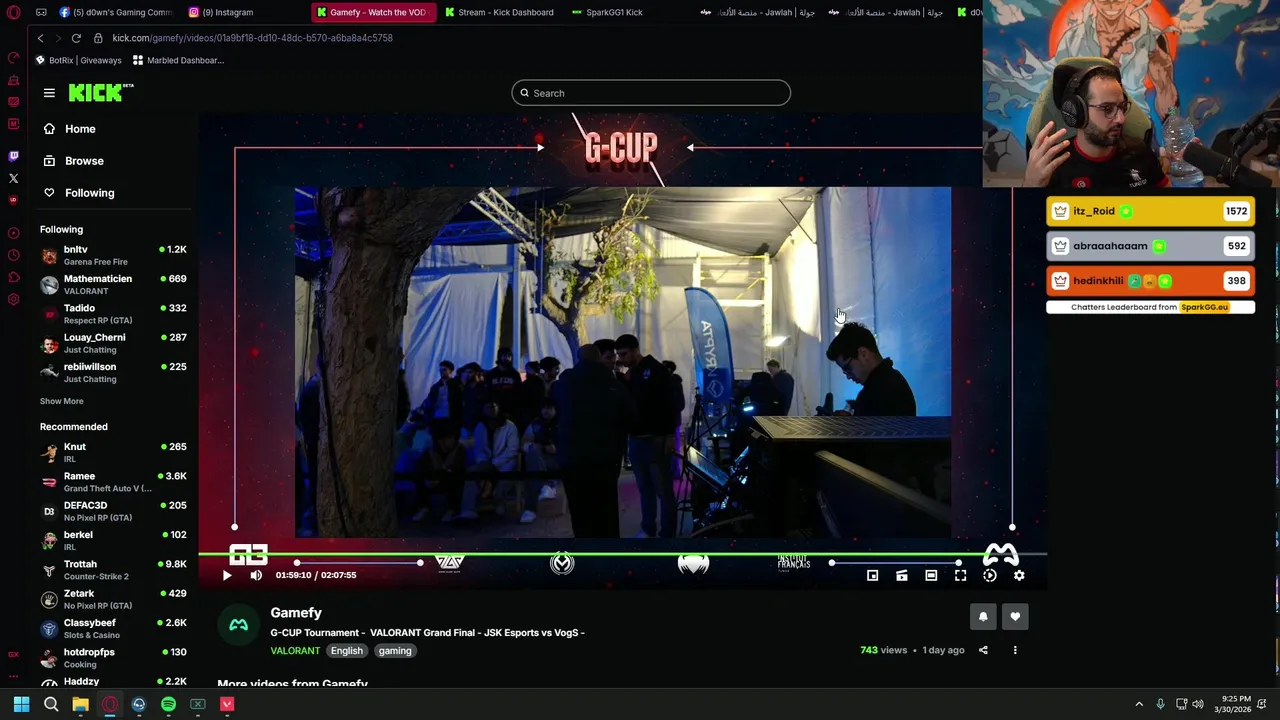Open Mathematicien channel in the sidebar
1280x720 pixels.
113,284
